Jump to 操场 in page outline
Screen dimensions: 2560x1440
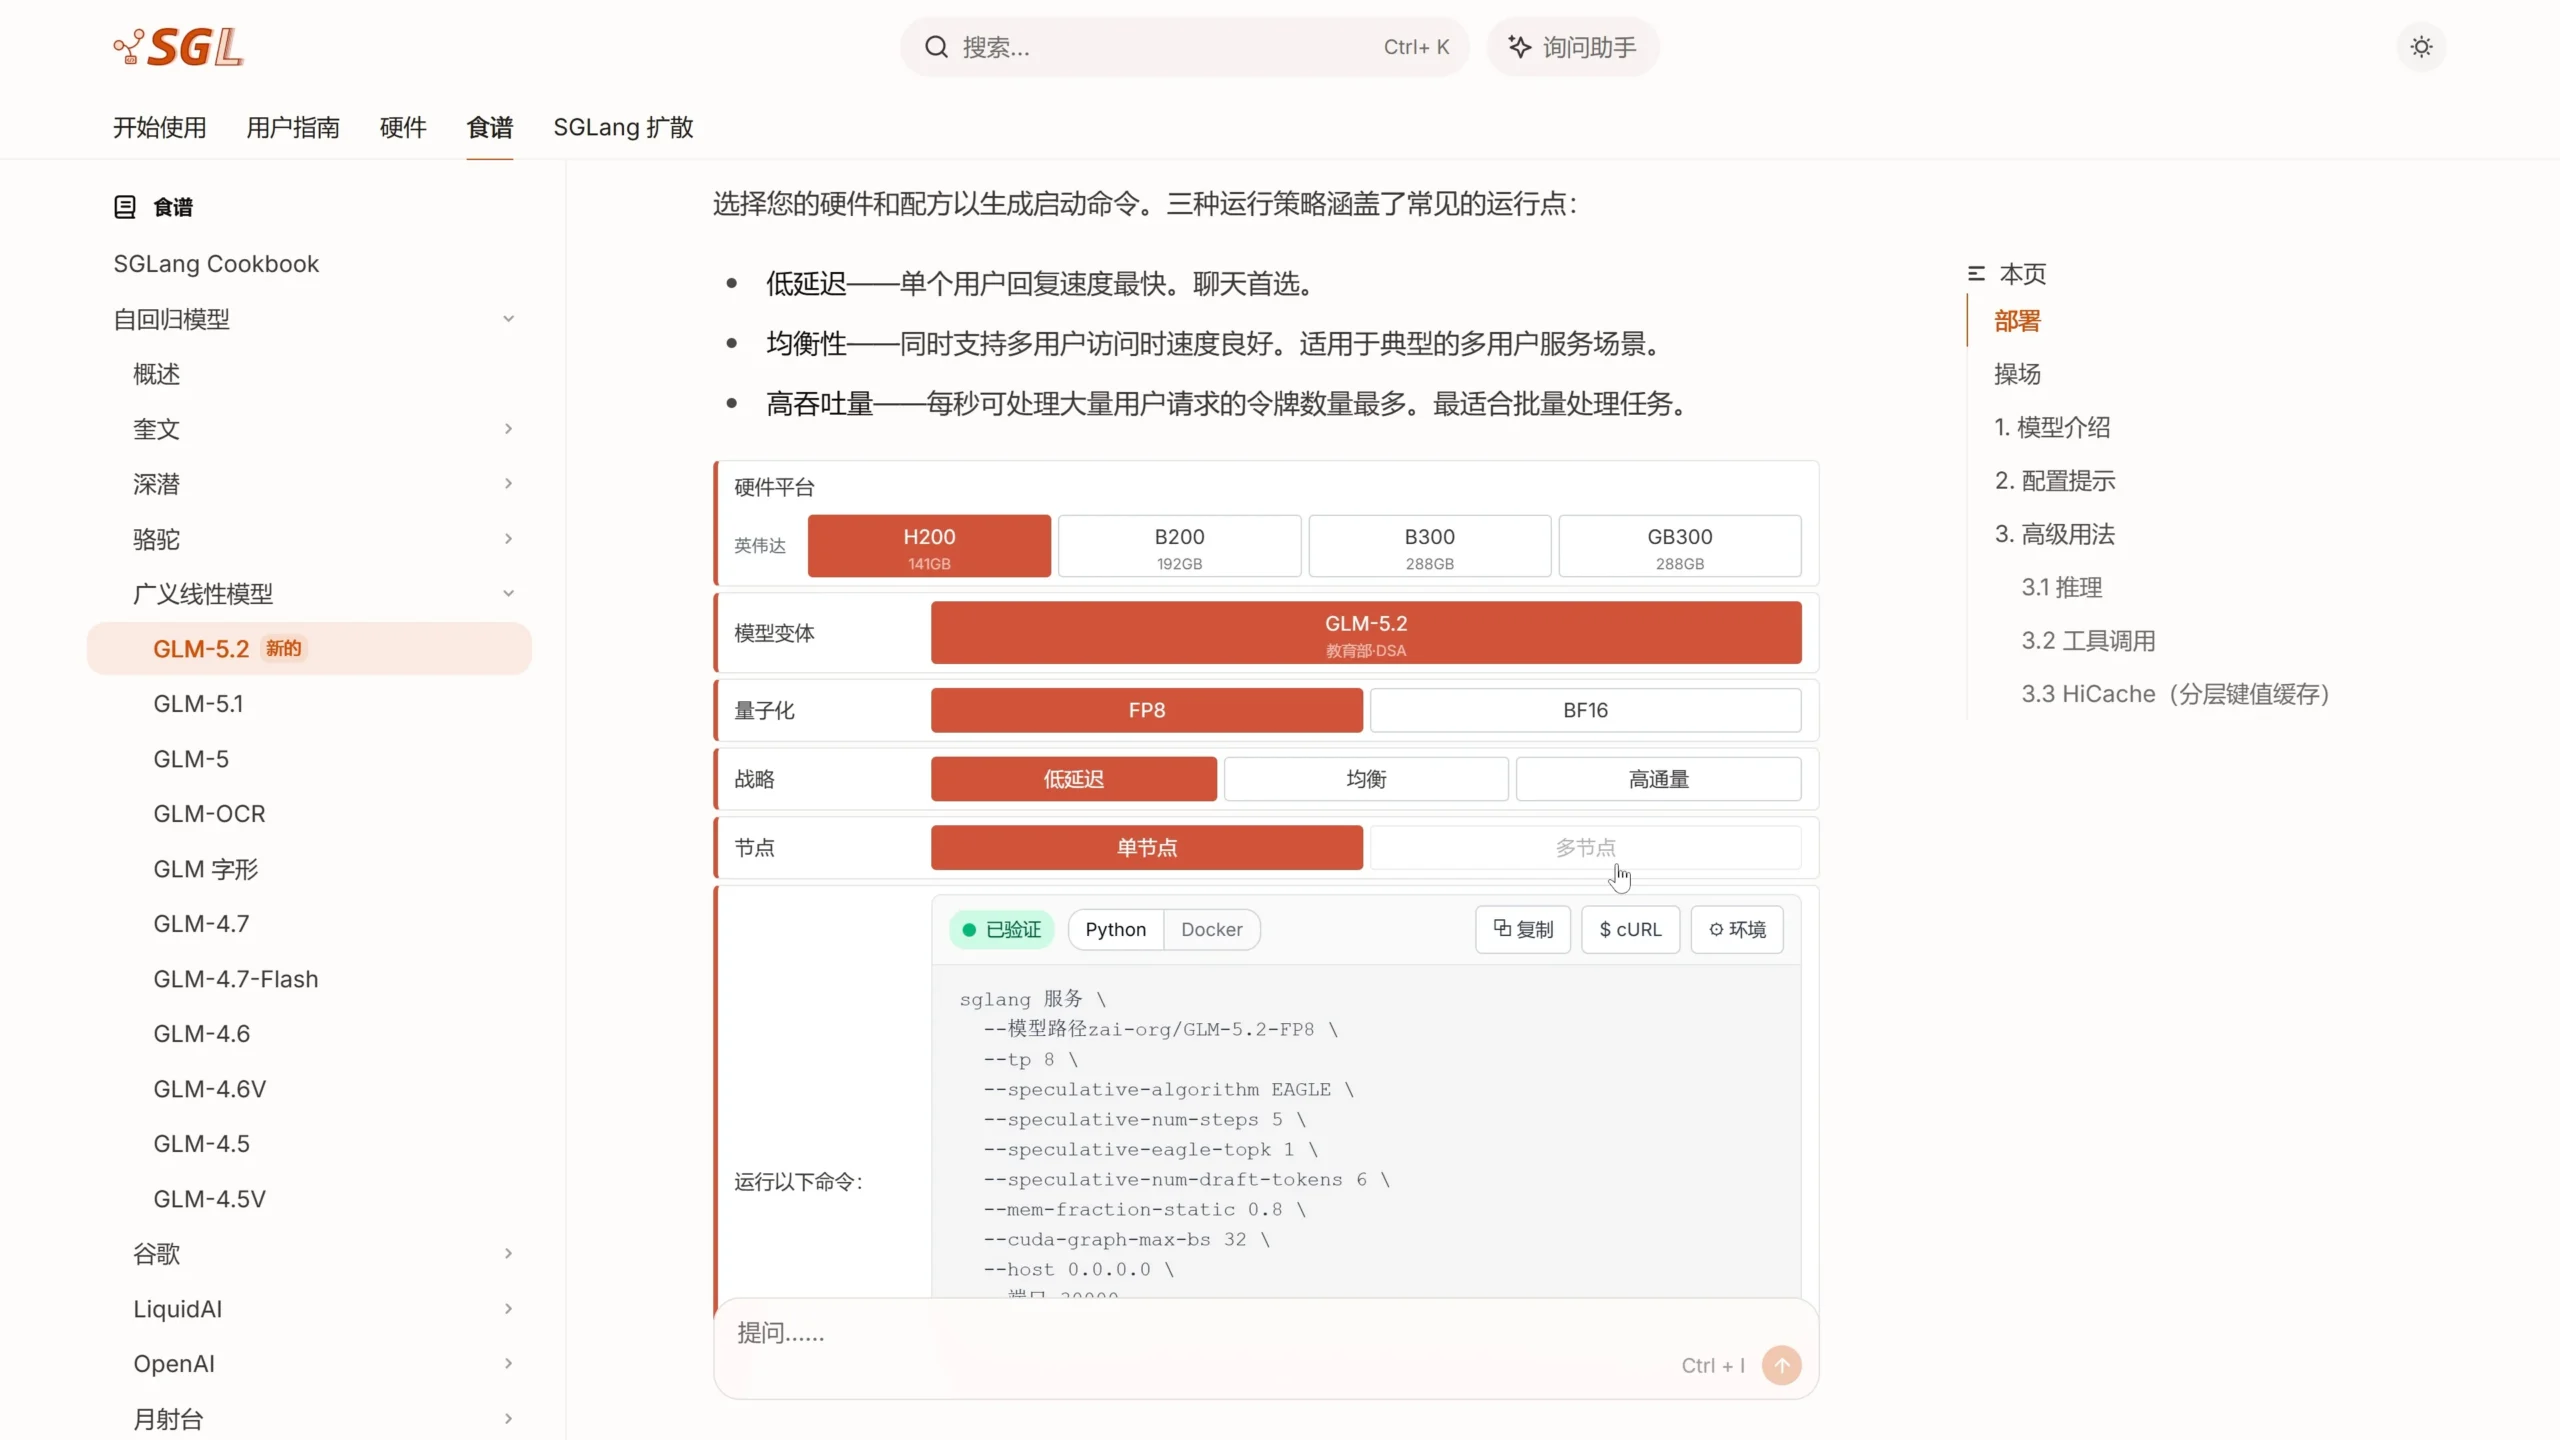[2017, 374]
